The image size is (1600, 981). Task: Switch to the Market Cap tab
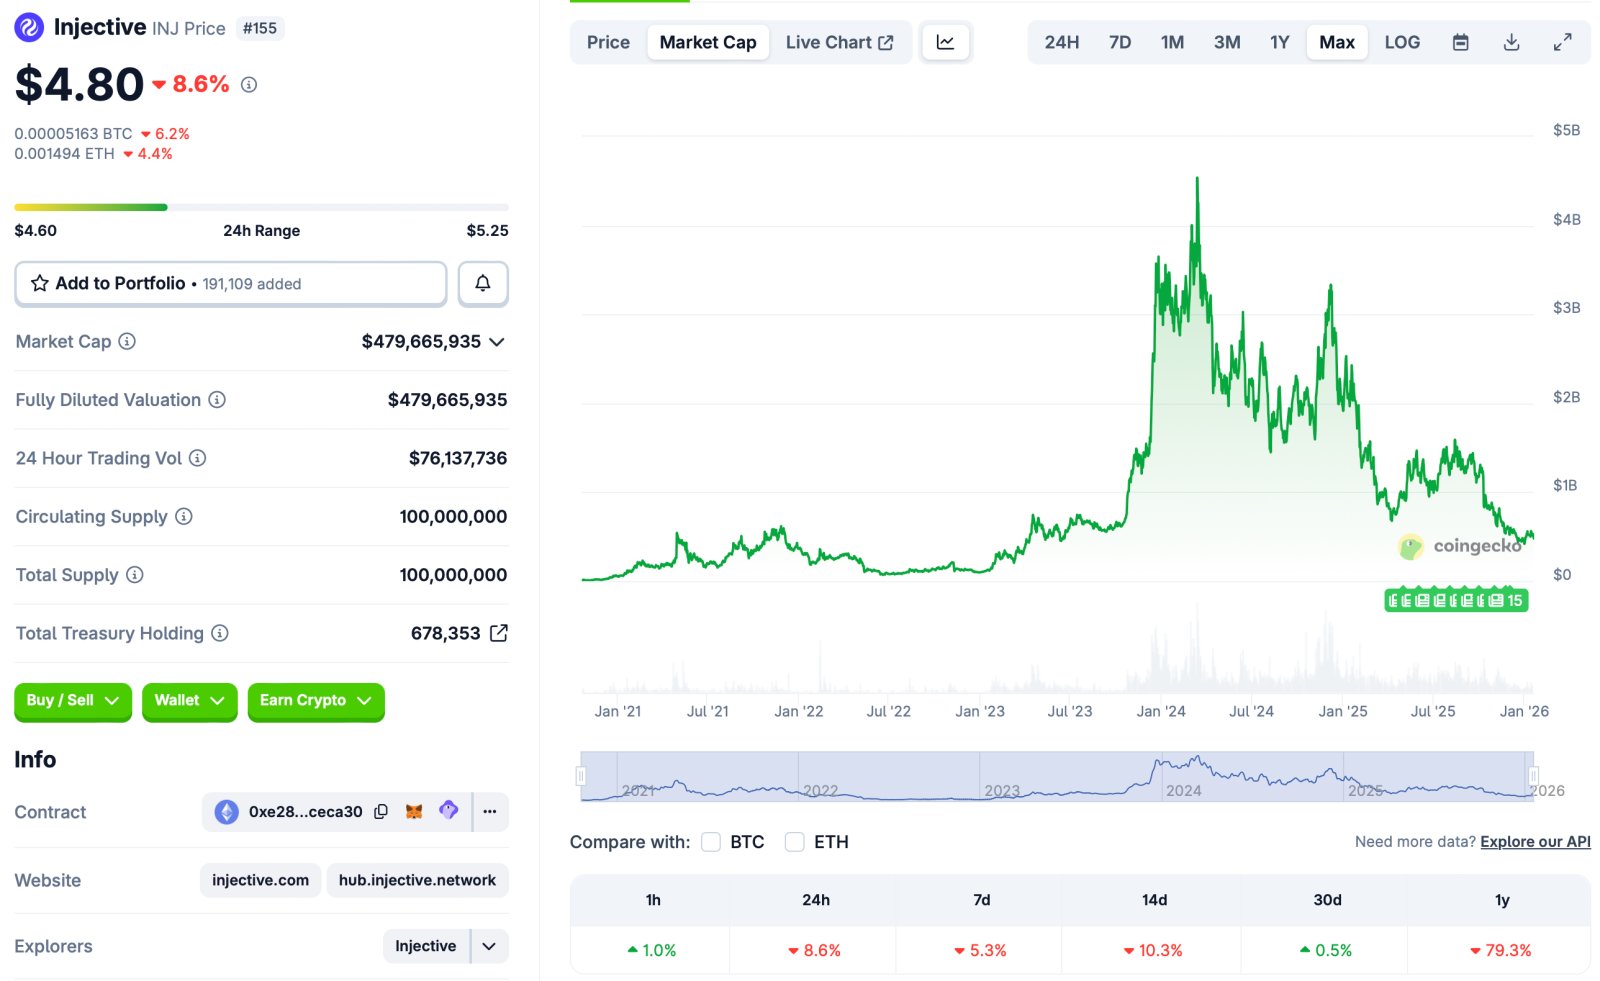tap(707, 42)
